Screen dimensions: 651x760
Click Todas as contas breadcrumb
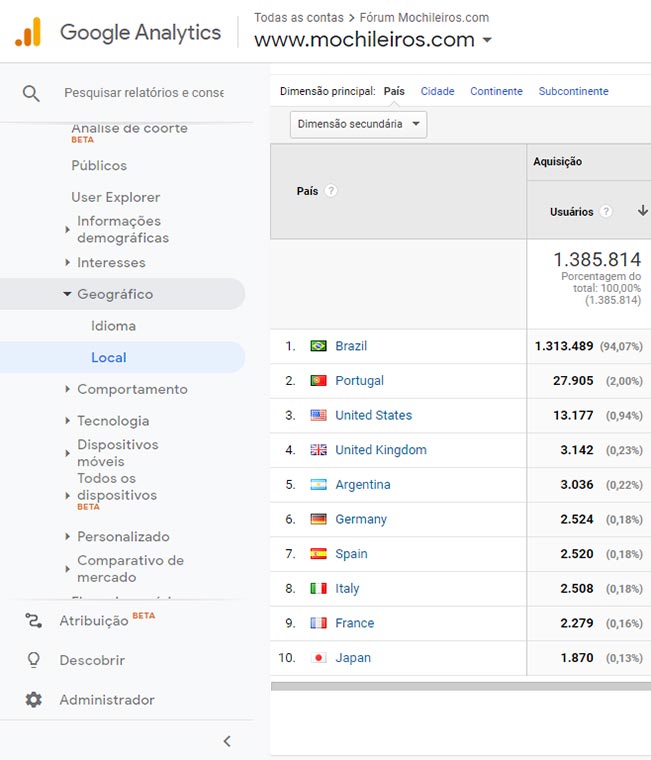pos(299,17)
